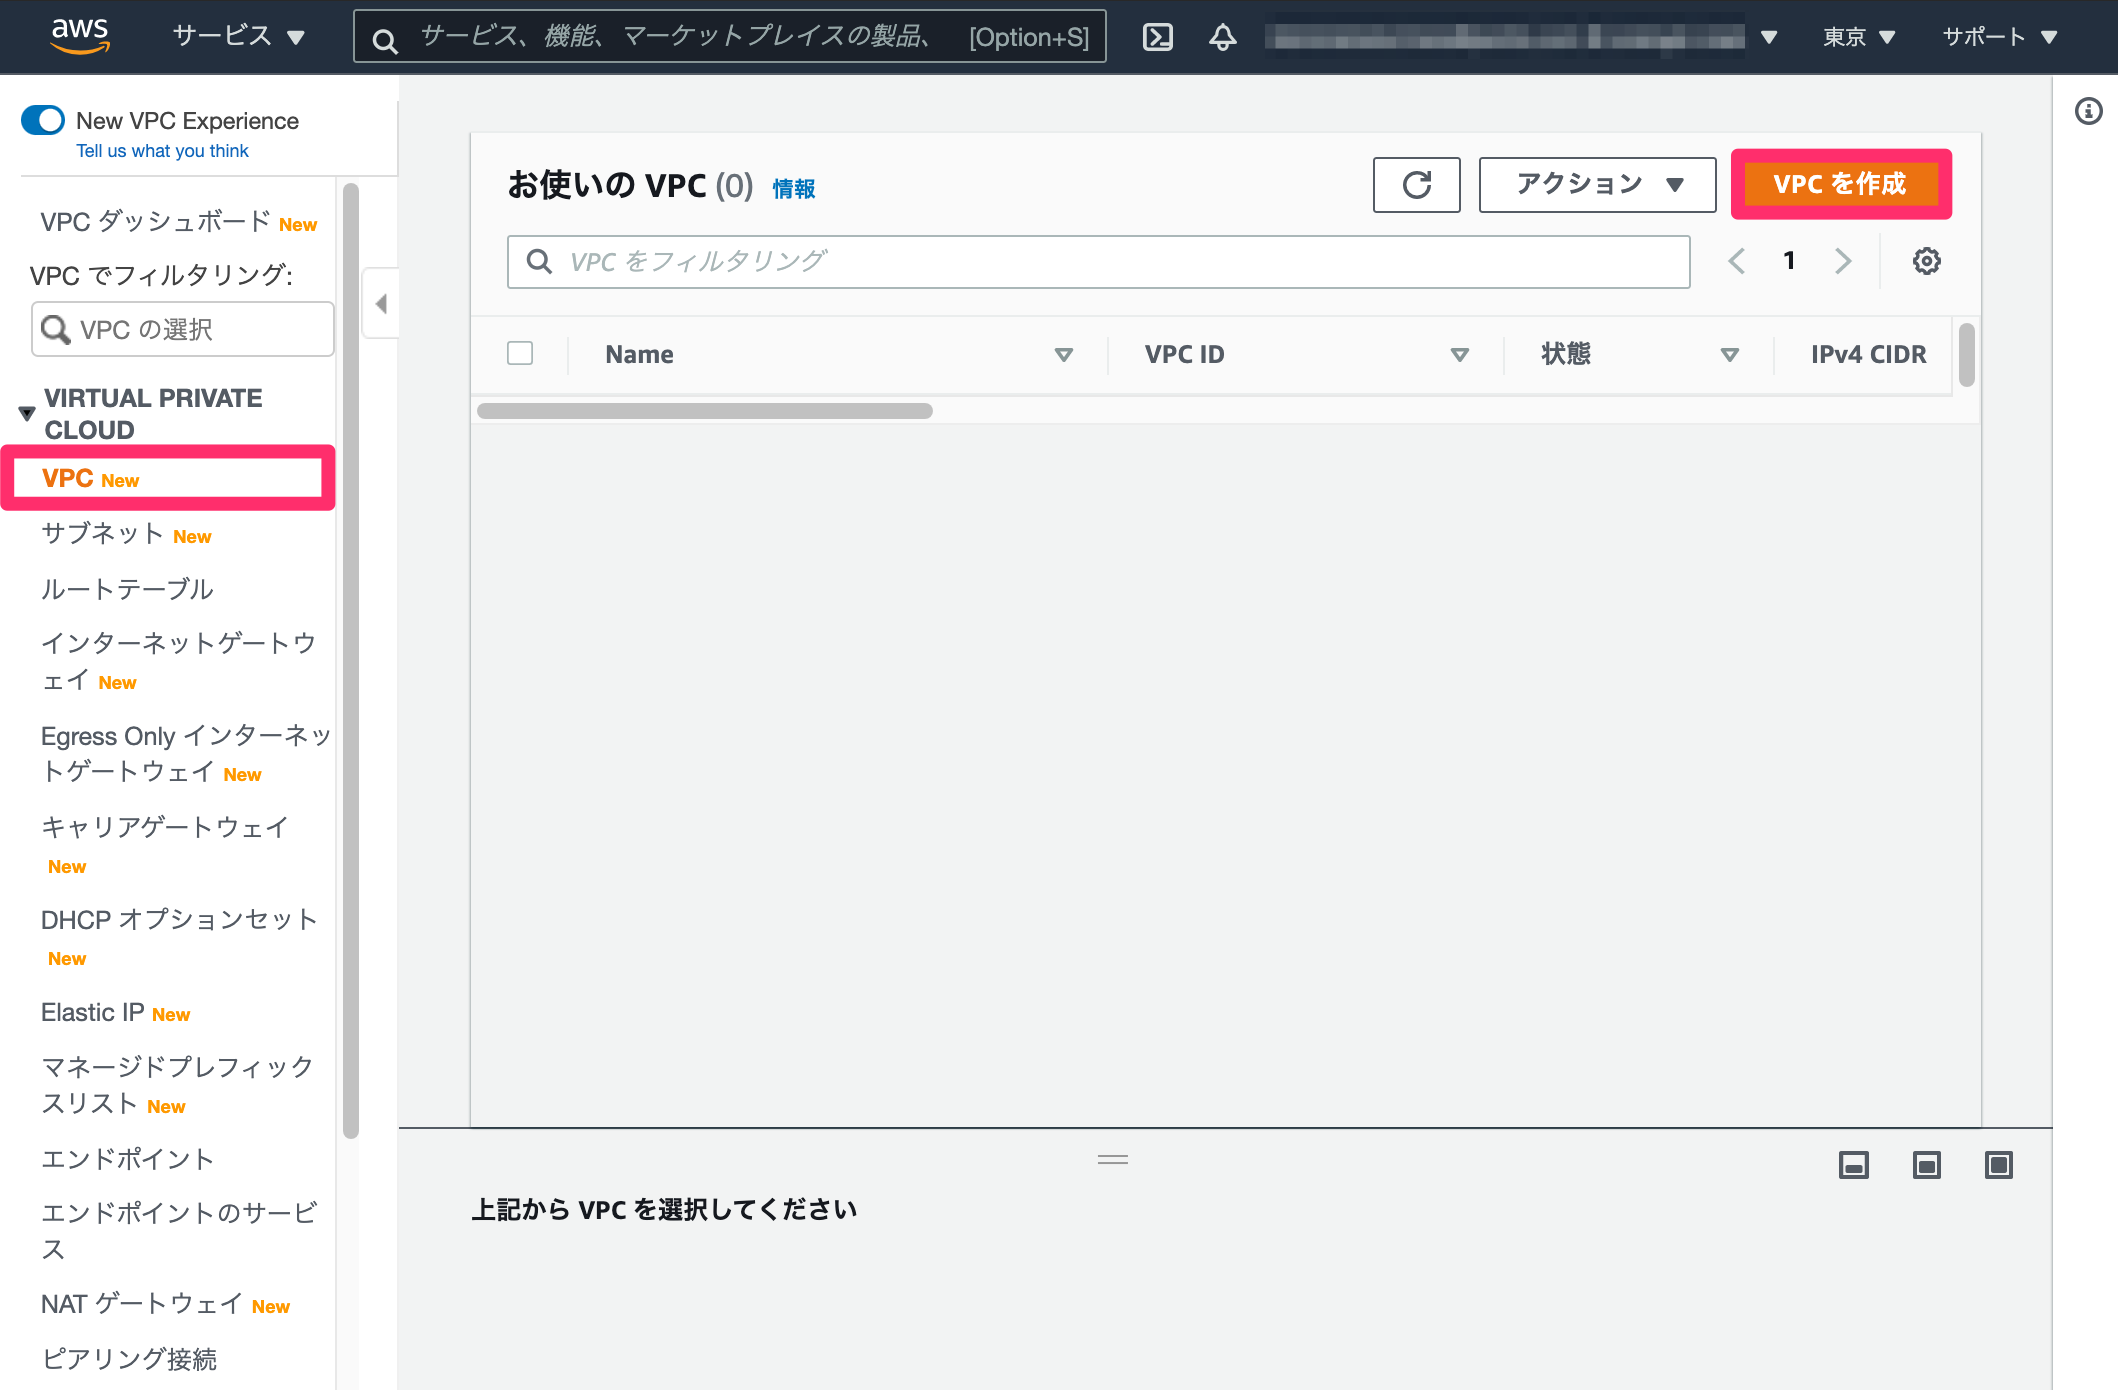Screen dimensions: 2118x1390
Task: Open AWS CloudShell terminal icon
Action: tap(1158, 37)
